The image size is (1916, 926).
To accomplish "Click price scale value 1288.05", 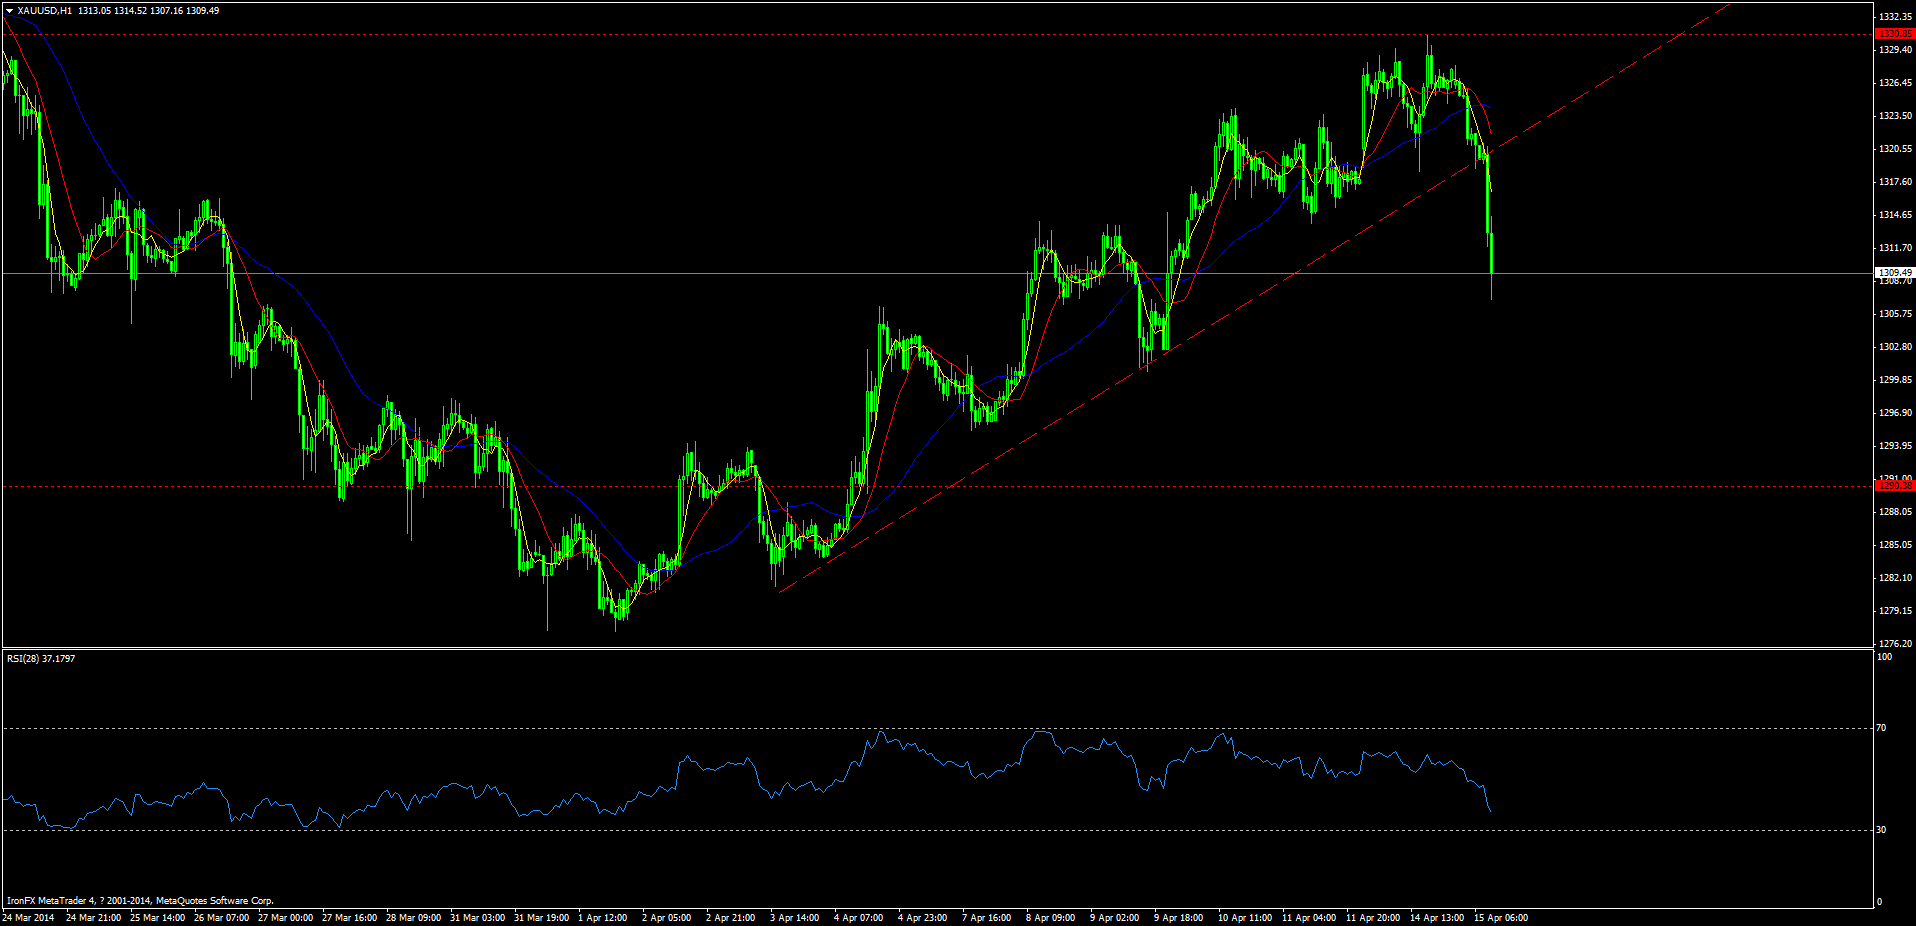I will [x=1895, y=512].
